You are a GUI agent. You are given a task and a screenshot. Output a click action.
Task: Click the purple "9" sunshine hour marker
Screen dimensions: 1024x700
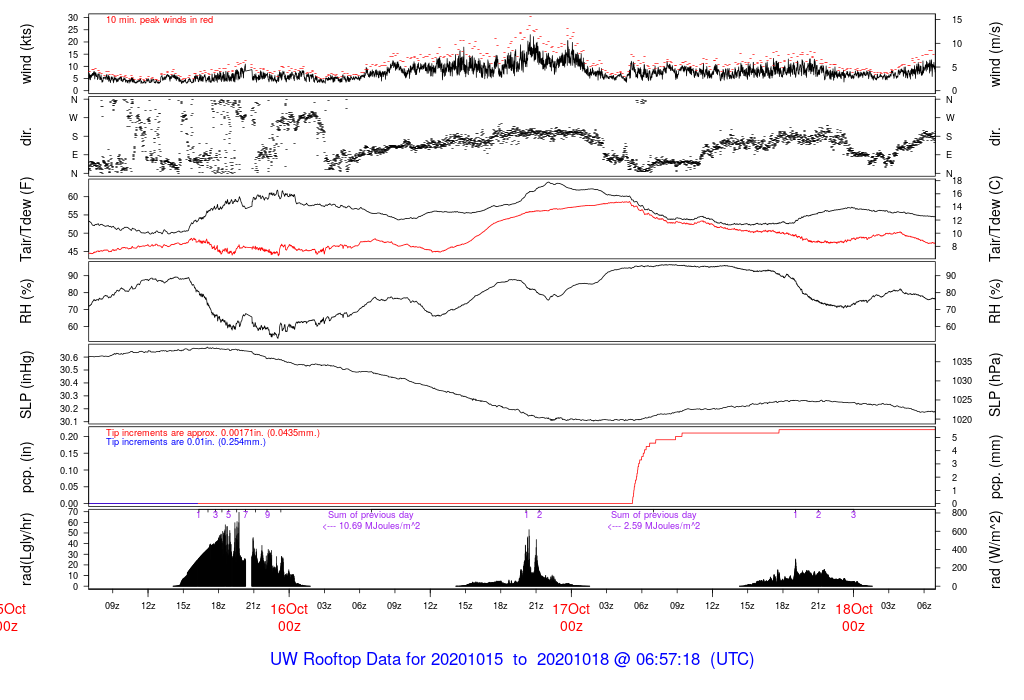pyautogui.click(x=267, y=515)
